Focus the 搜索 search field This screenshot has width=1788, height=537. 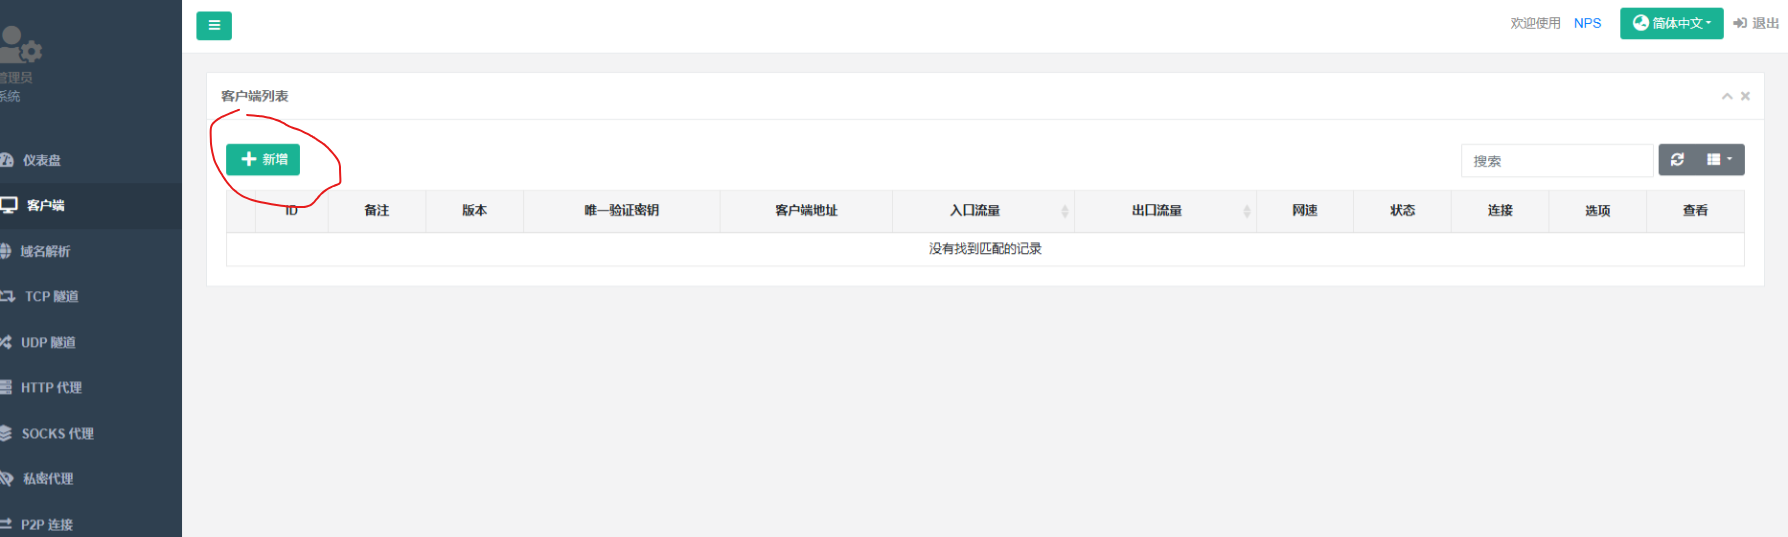pos(1556,161)
